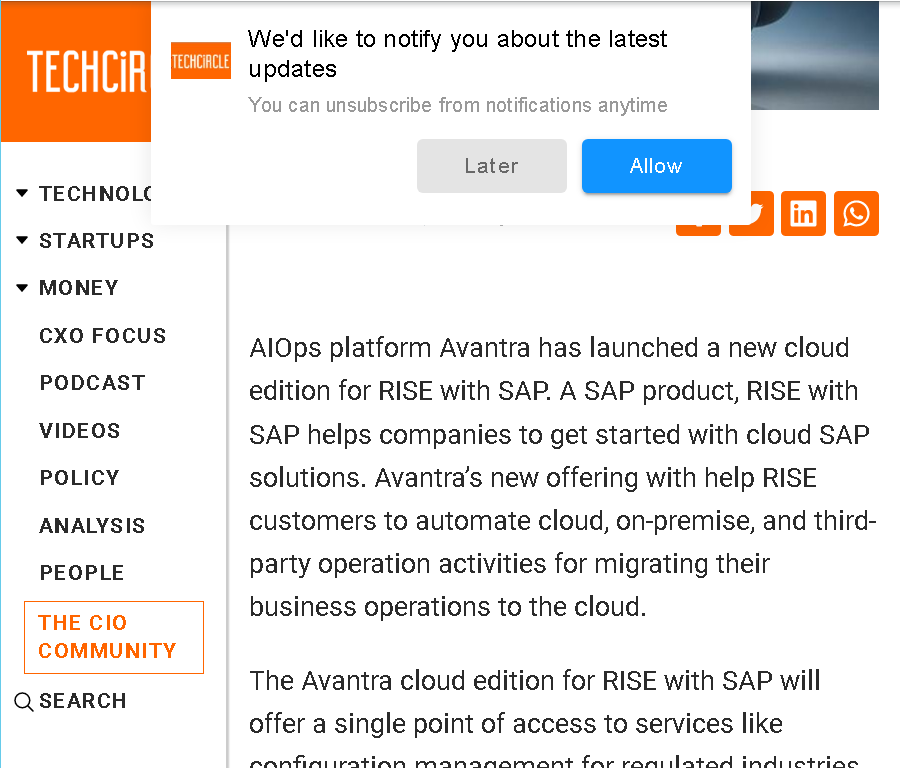Click the Allow notifications button
Viewport: 900px width, 768px height.
coord(657,166)
